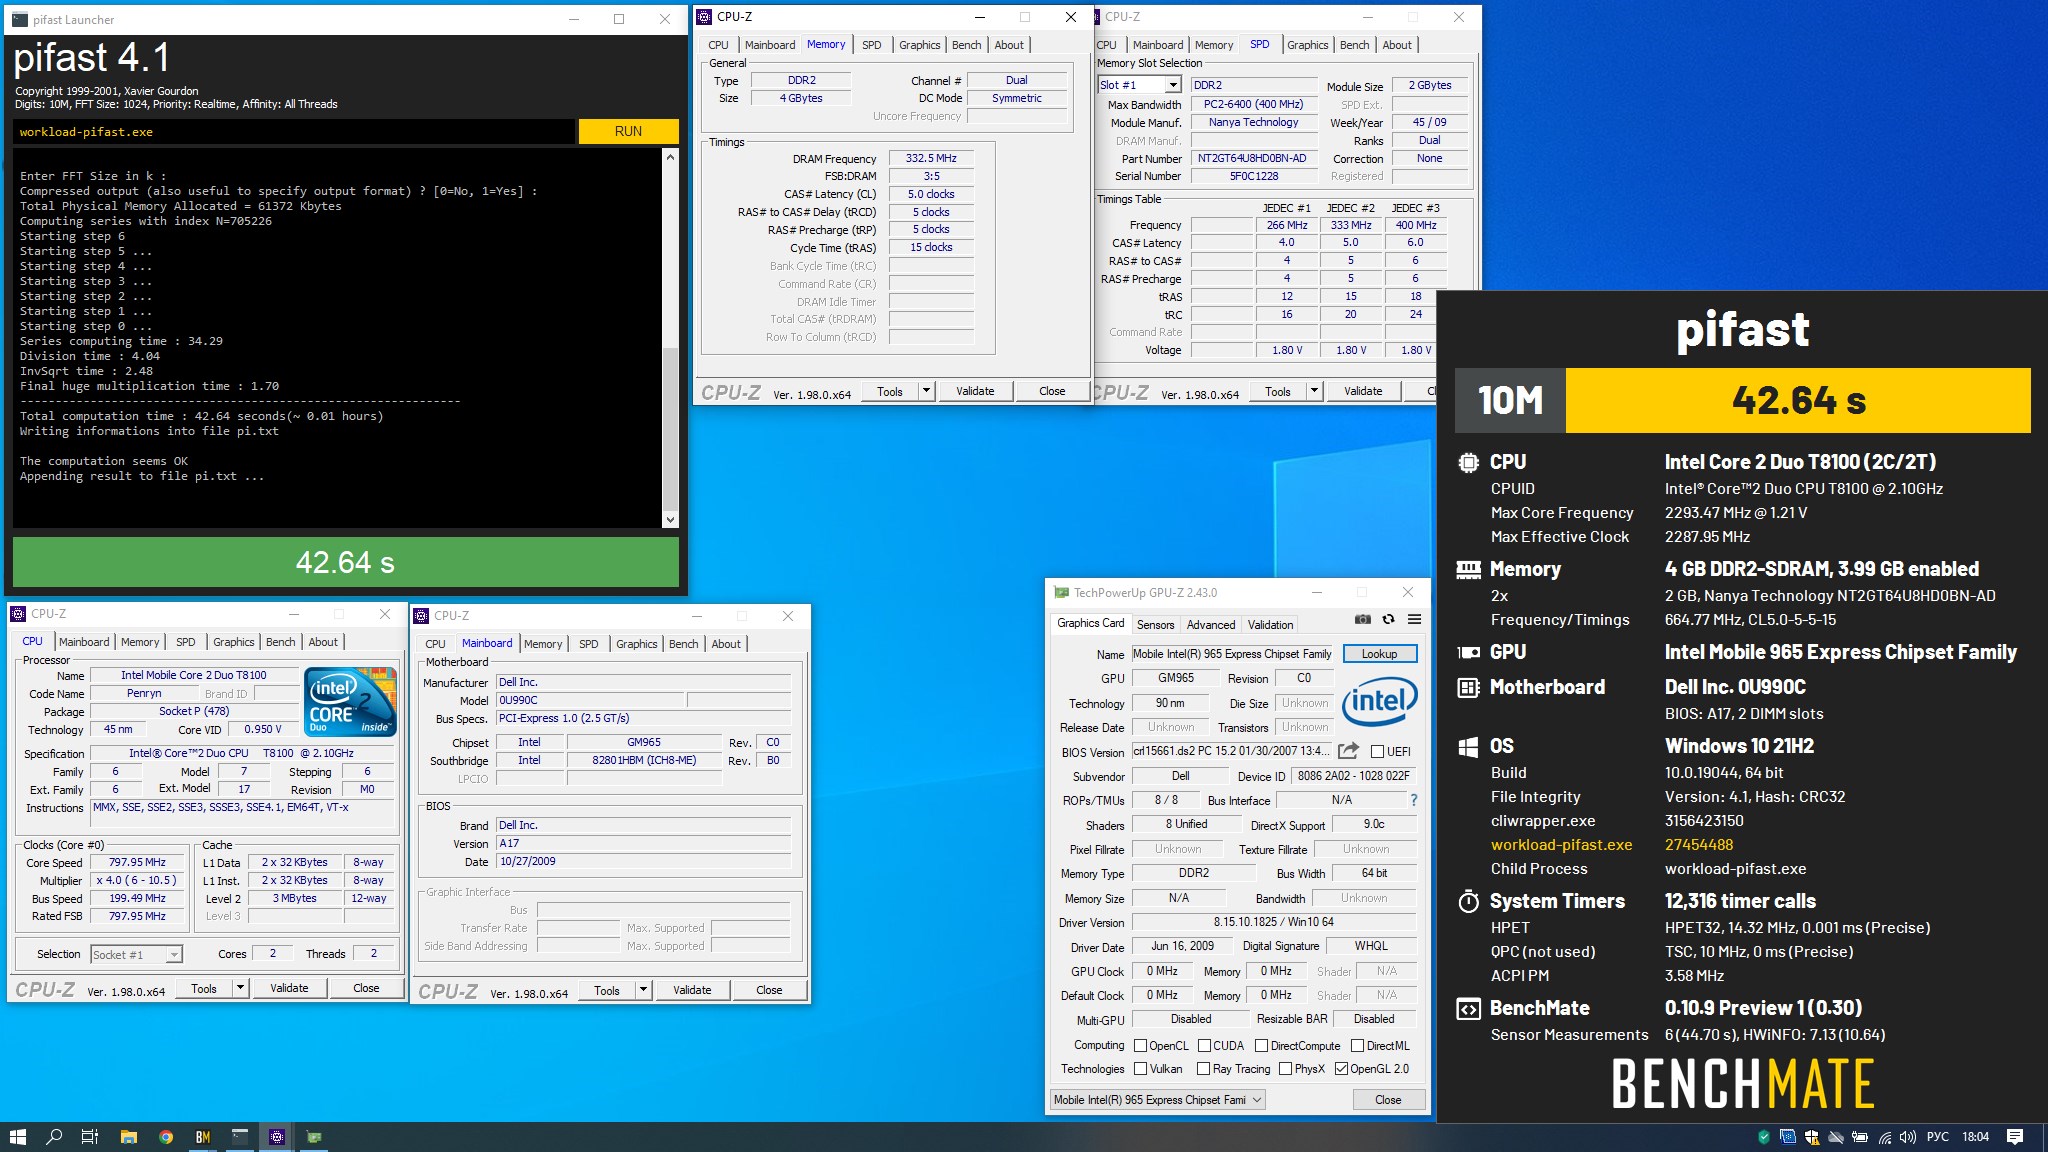The width and height of the screenshot is (2048, 1152).
Task: Open the Windows Start menu
Action: point(17,1137)
